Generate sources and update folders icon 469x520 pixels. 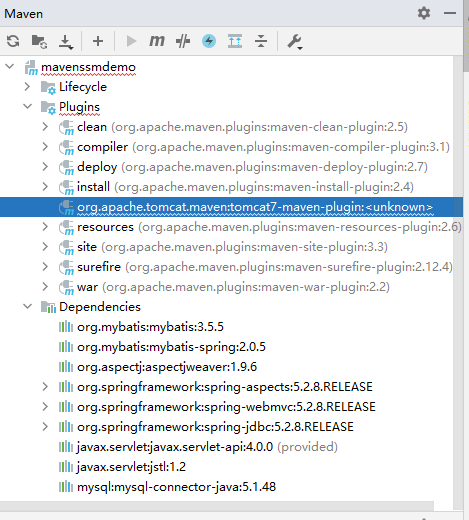coord(39,41)
